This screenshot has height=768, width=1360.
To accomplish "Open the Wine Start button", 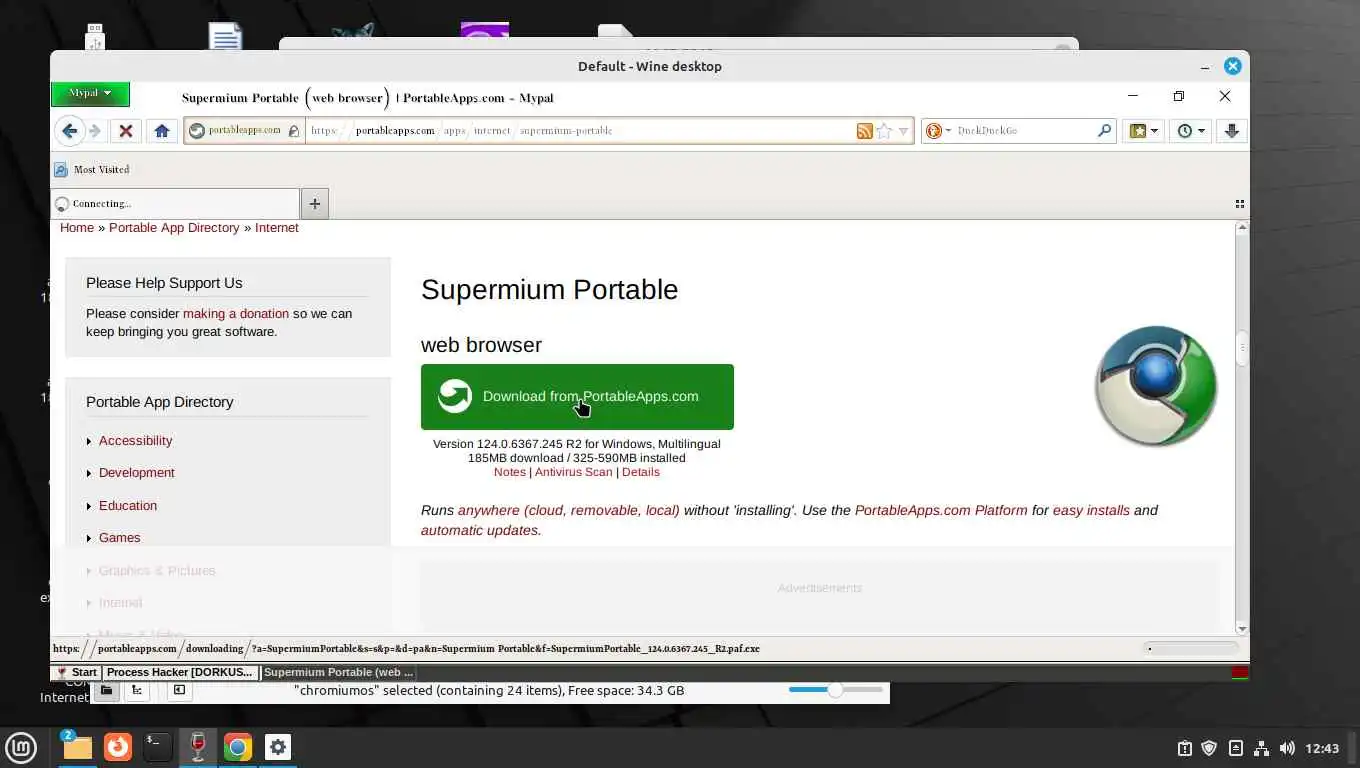I will tap(77, 673).
